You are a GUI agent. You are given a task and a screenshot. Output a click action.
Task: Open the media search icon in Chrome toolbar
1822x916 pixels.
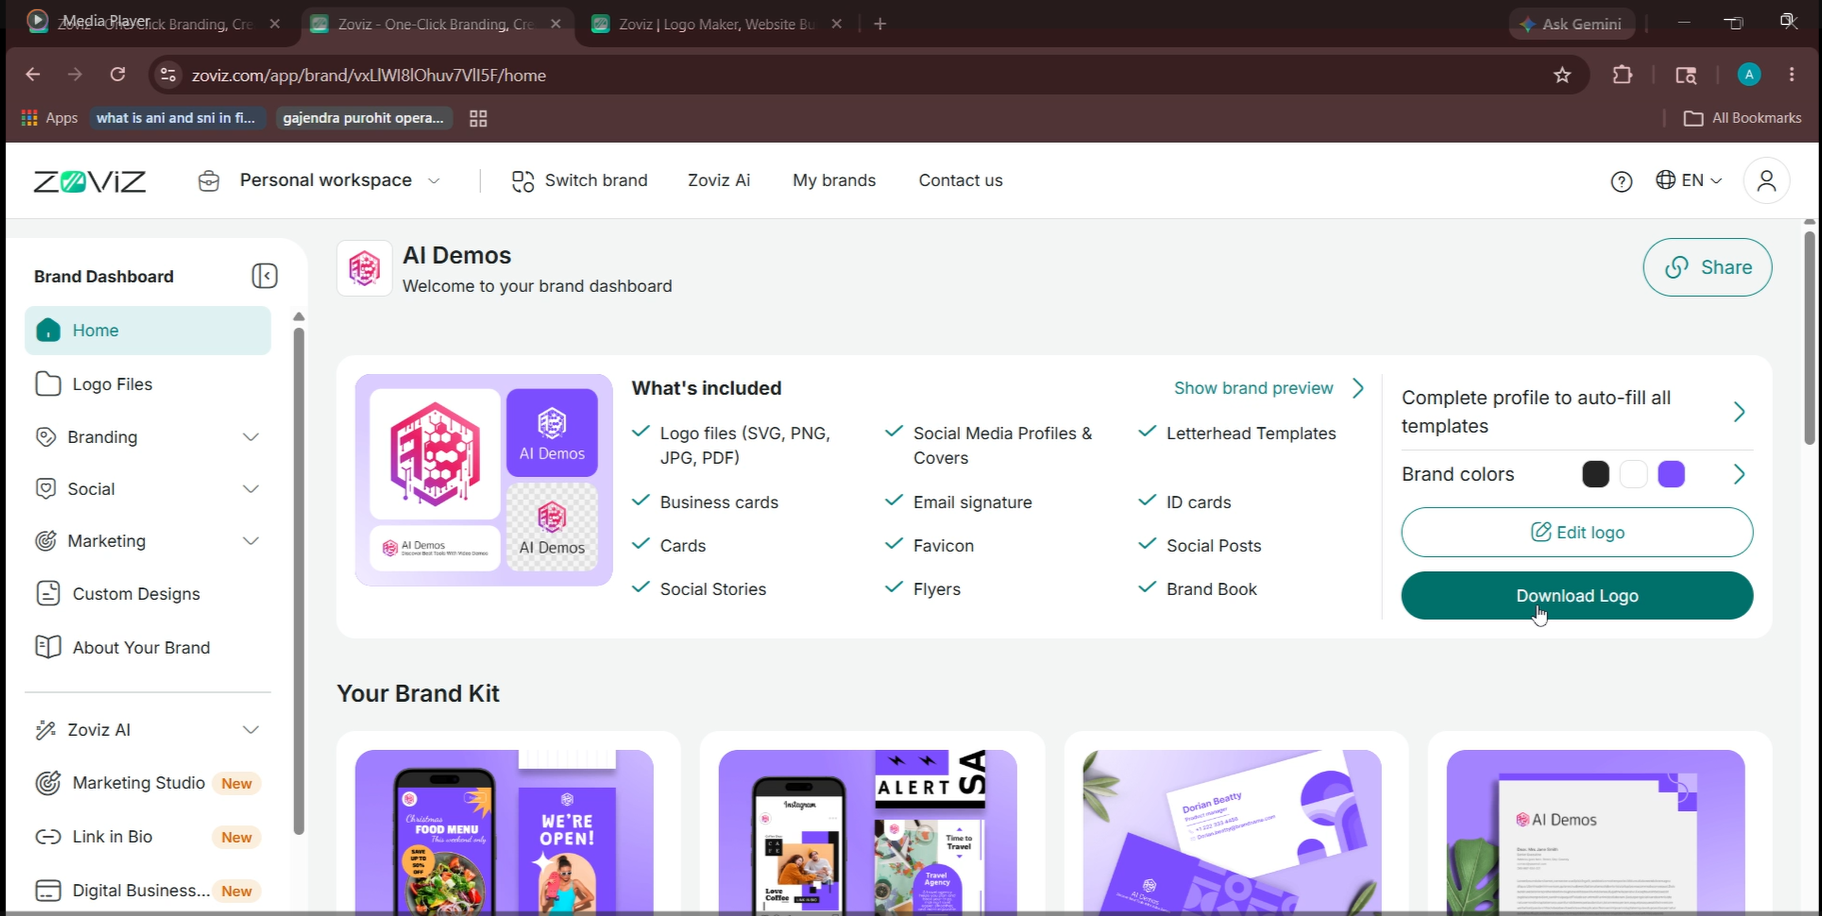[x=1686, y=75]
